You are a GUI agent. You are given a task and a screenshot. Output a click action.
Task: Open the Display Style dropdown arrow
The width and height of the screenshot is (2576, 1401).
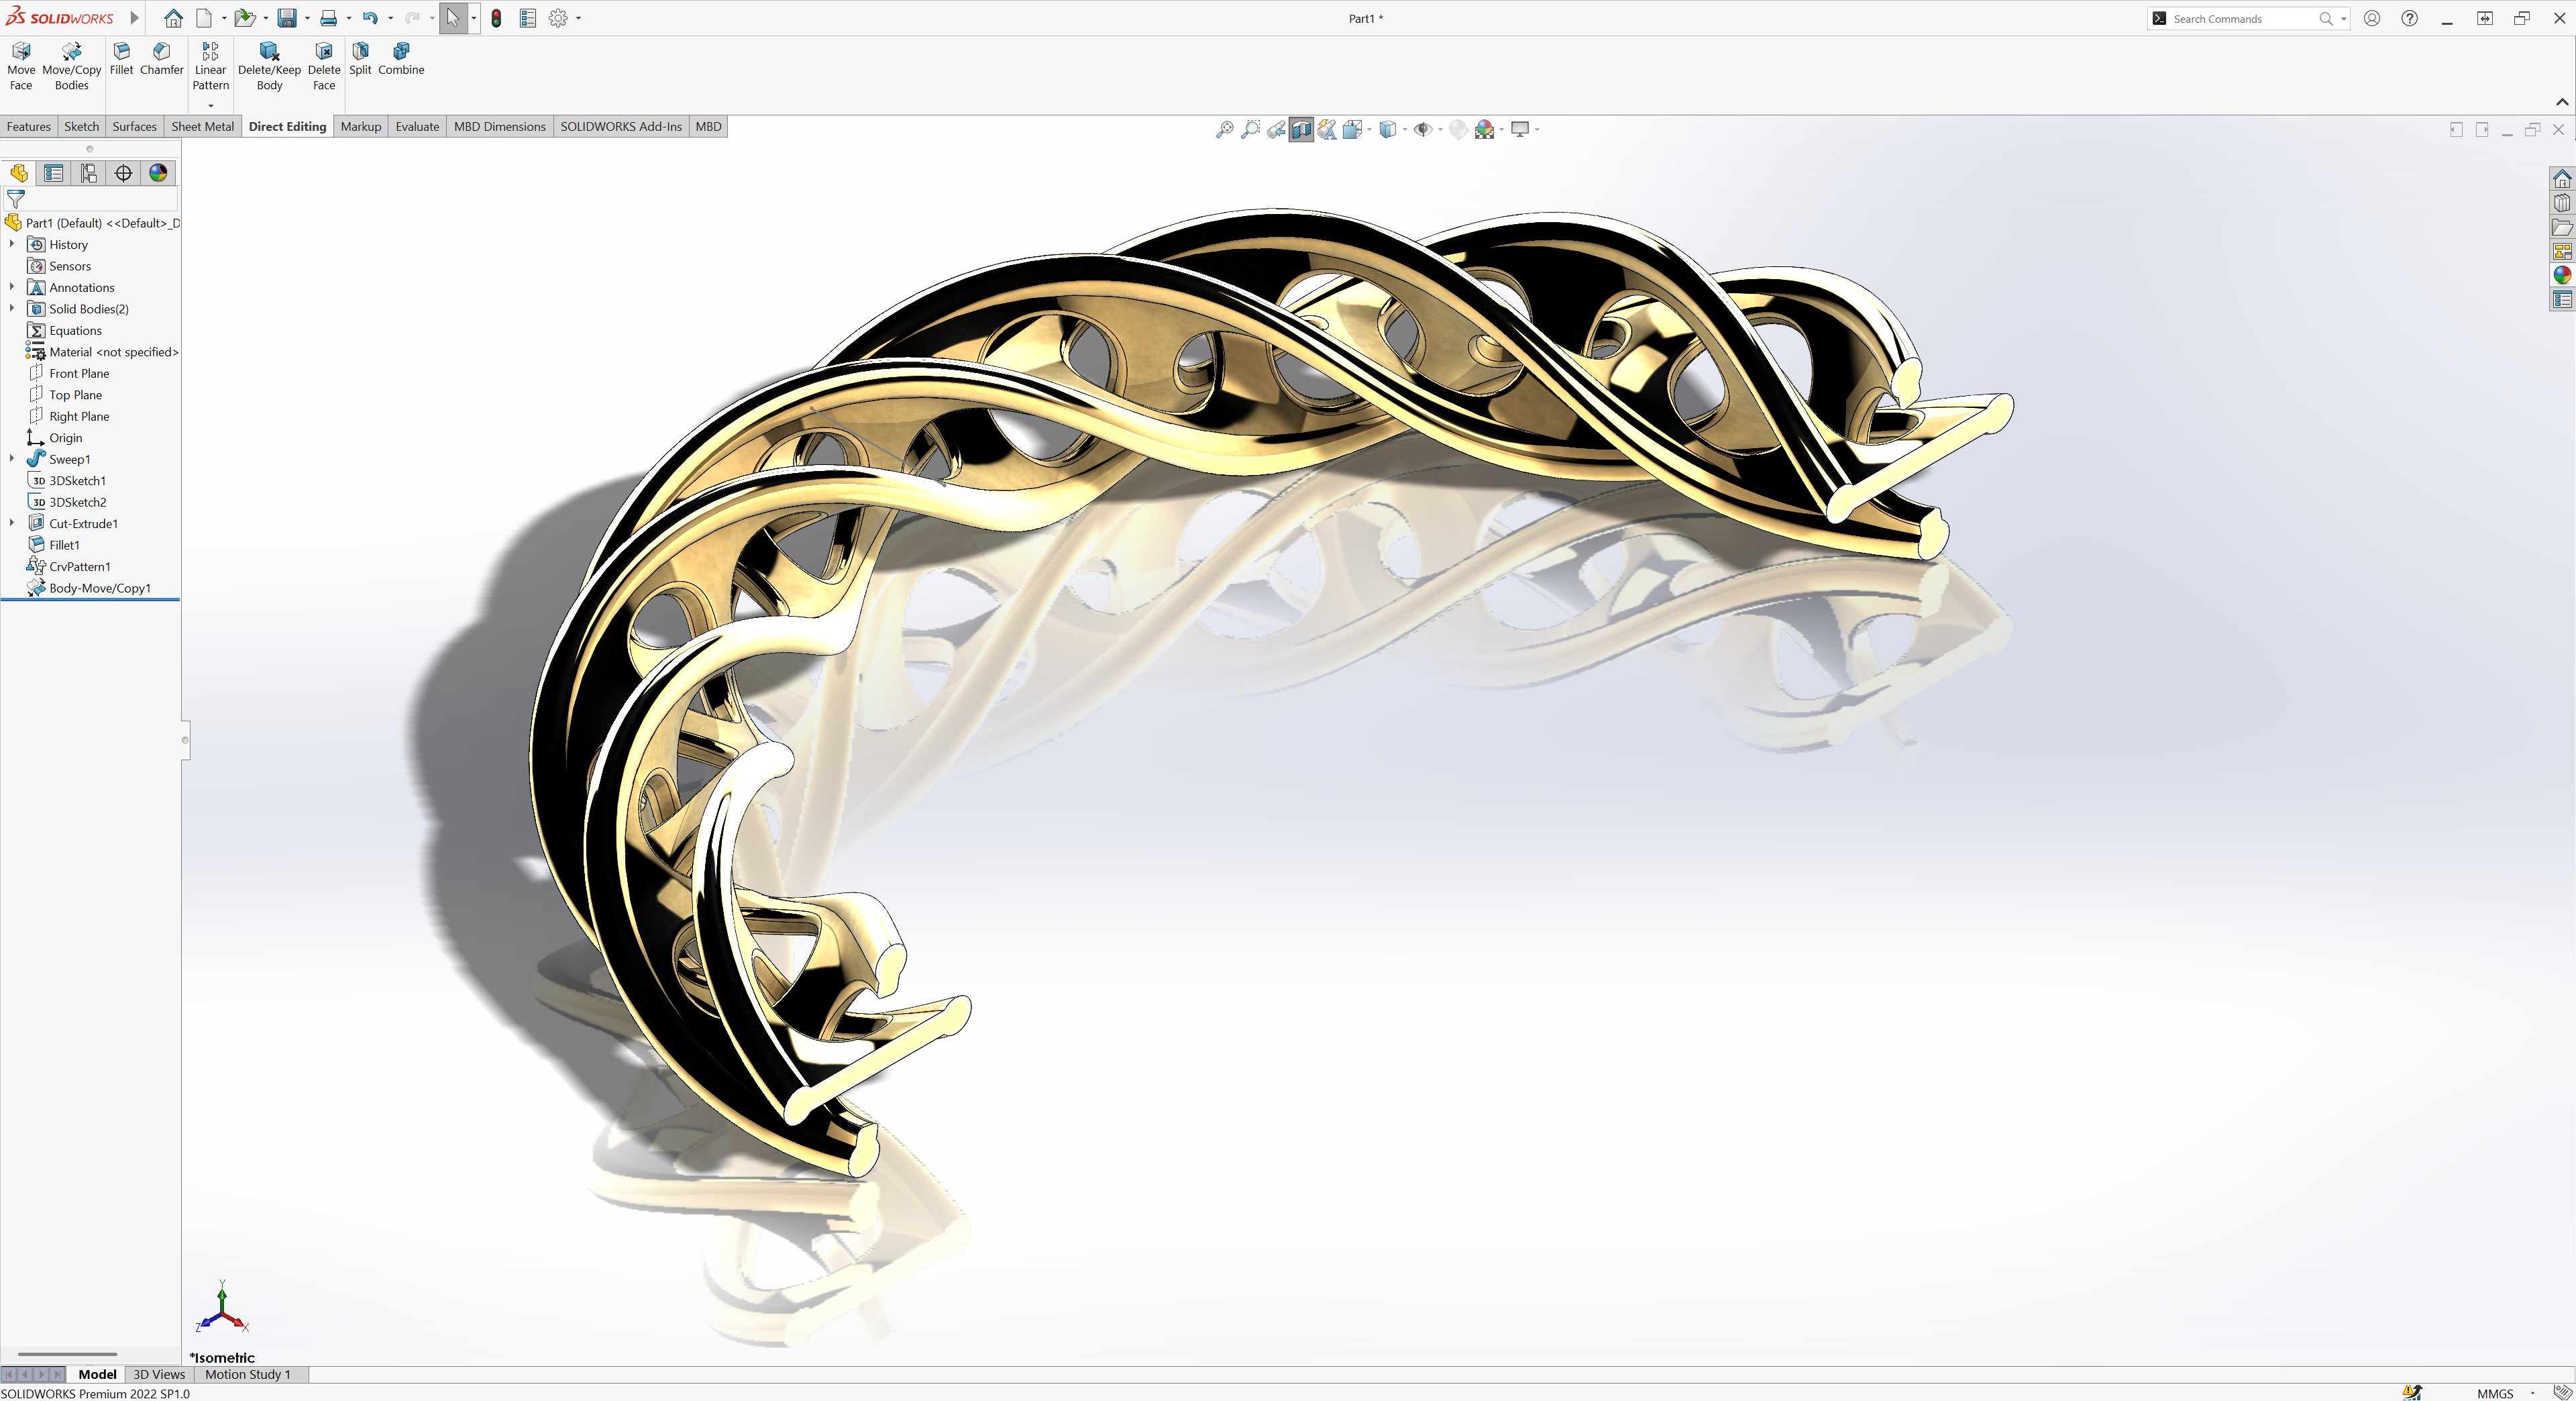[1404, 129]
